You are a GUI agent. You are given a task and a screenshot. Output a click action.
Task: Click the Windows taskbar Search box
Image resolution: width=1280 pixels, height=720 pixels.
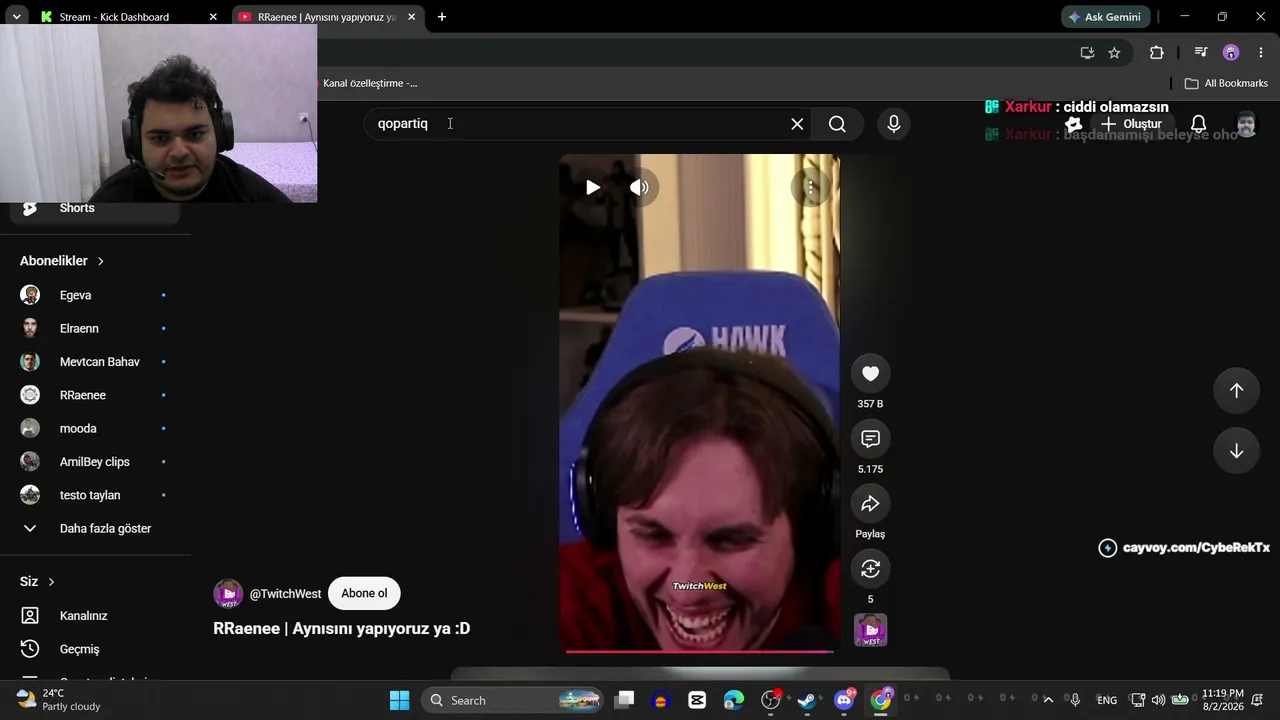512,700
